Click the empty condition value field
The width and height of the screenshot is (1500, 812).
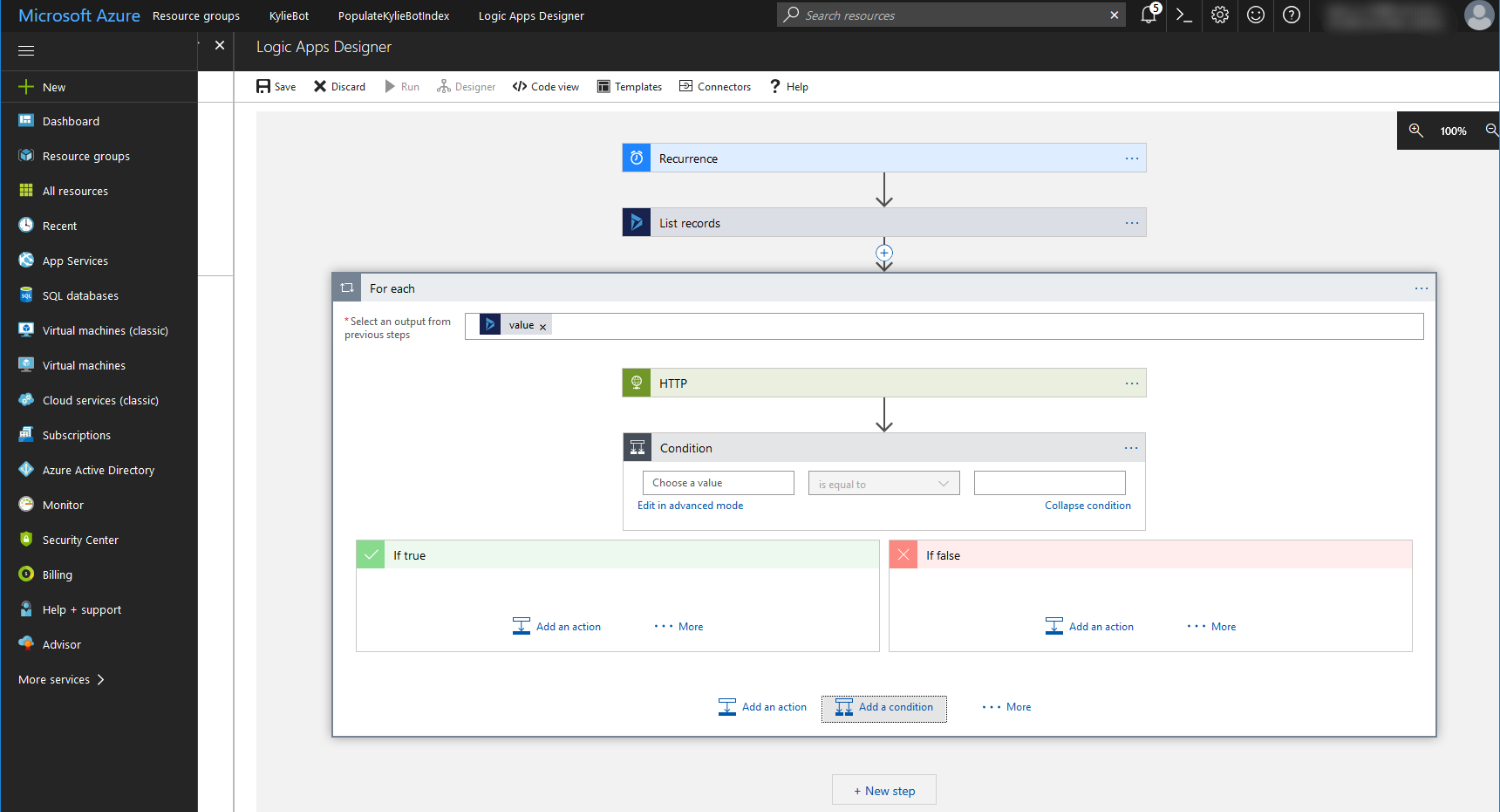click(x=1050, y=483)
